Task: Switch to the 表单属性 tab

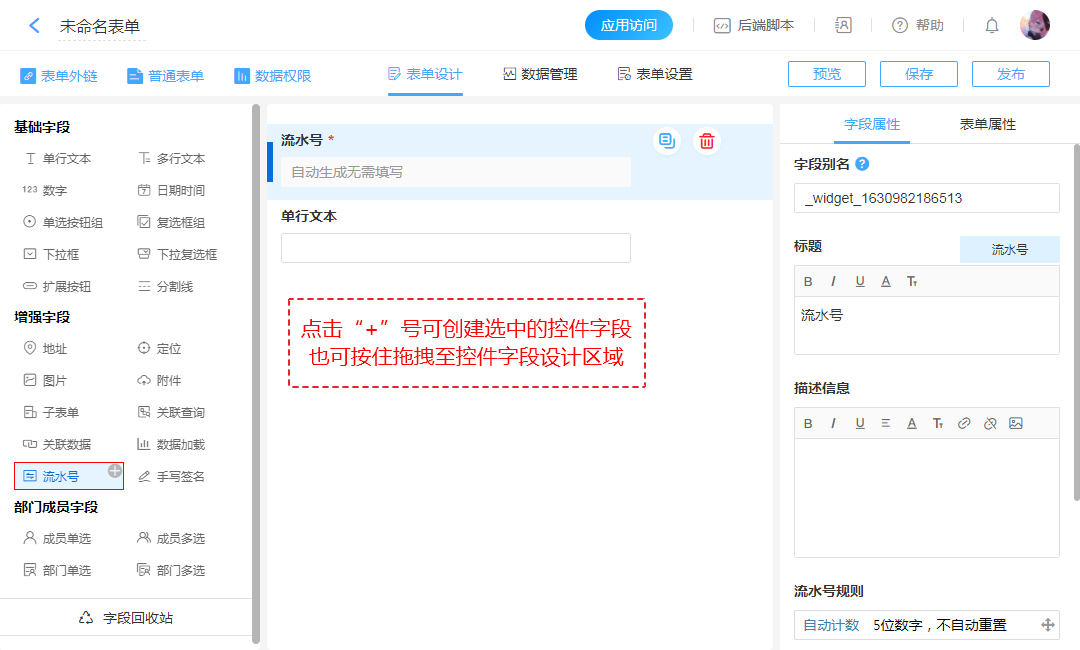Action: point(987,124)
